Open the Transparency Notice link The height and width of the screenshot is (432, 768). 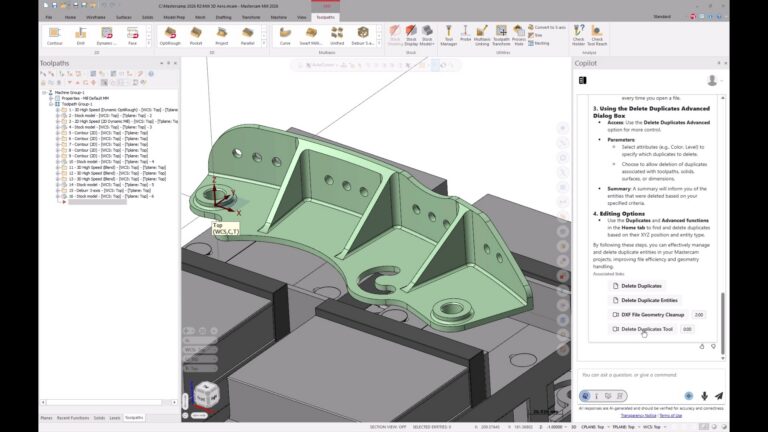(x=638, y=414)
